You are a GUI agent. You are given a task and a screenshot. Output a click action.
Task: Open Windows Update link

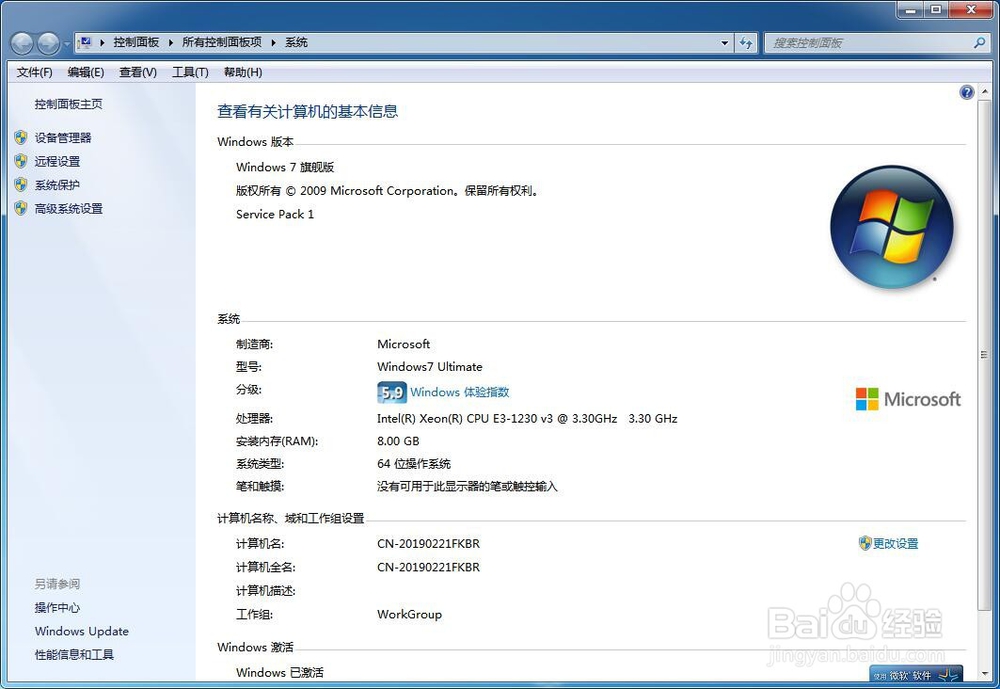(x=82, y=631)
